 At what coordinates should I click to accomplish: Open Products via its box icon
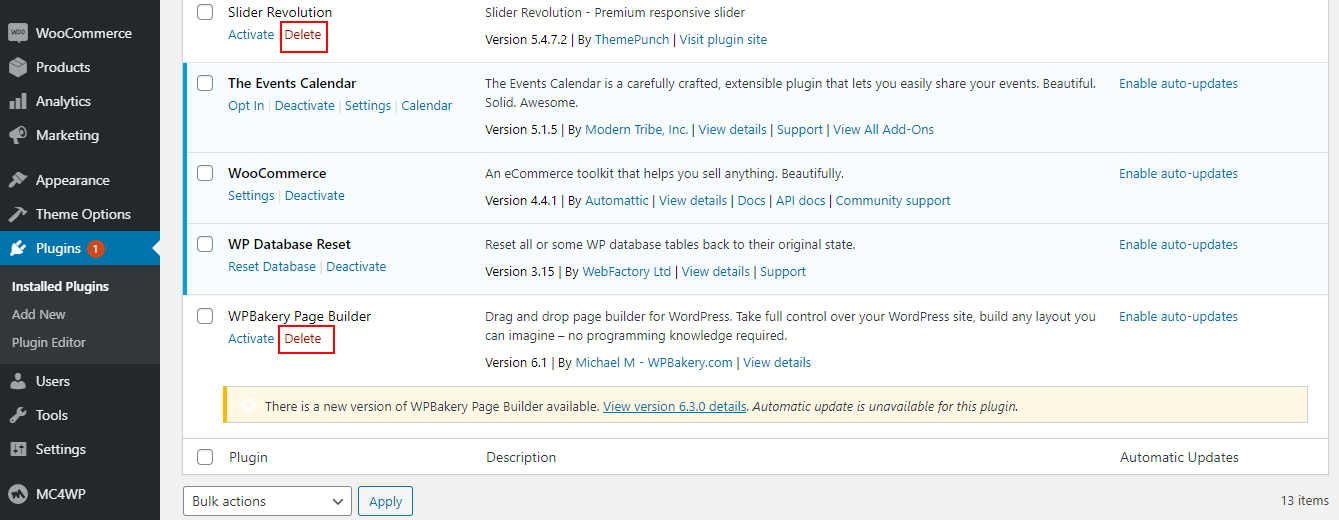[17, 67]
